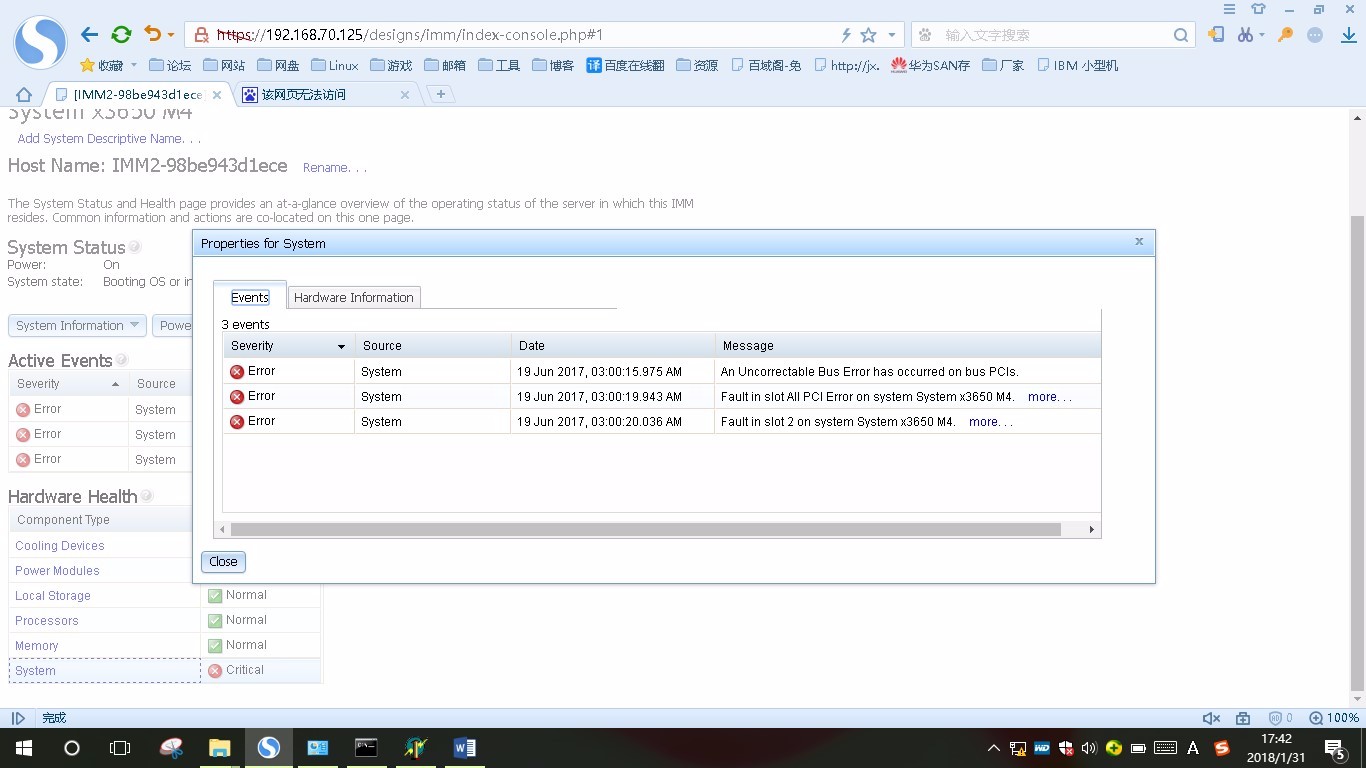The width and height of the screenshot is (1366, 768).
Task: Click Add System Descriptive Name link
Action: [109, 139]
